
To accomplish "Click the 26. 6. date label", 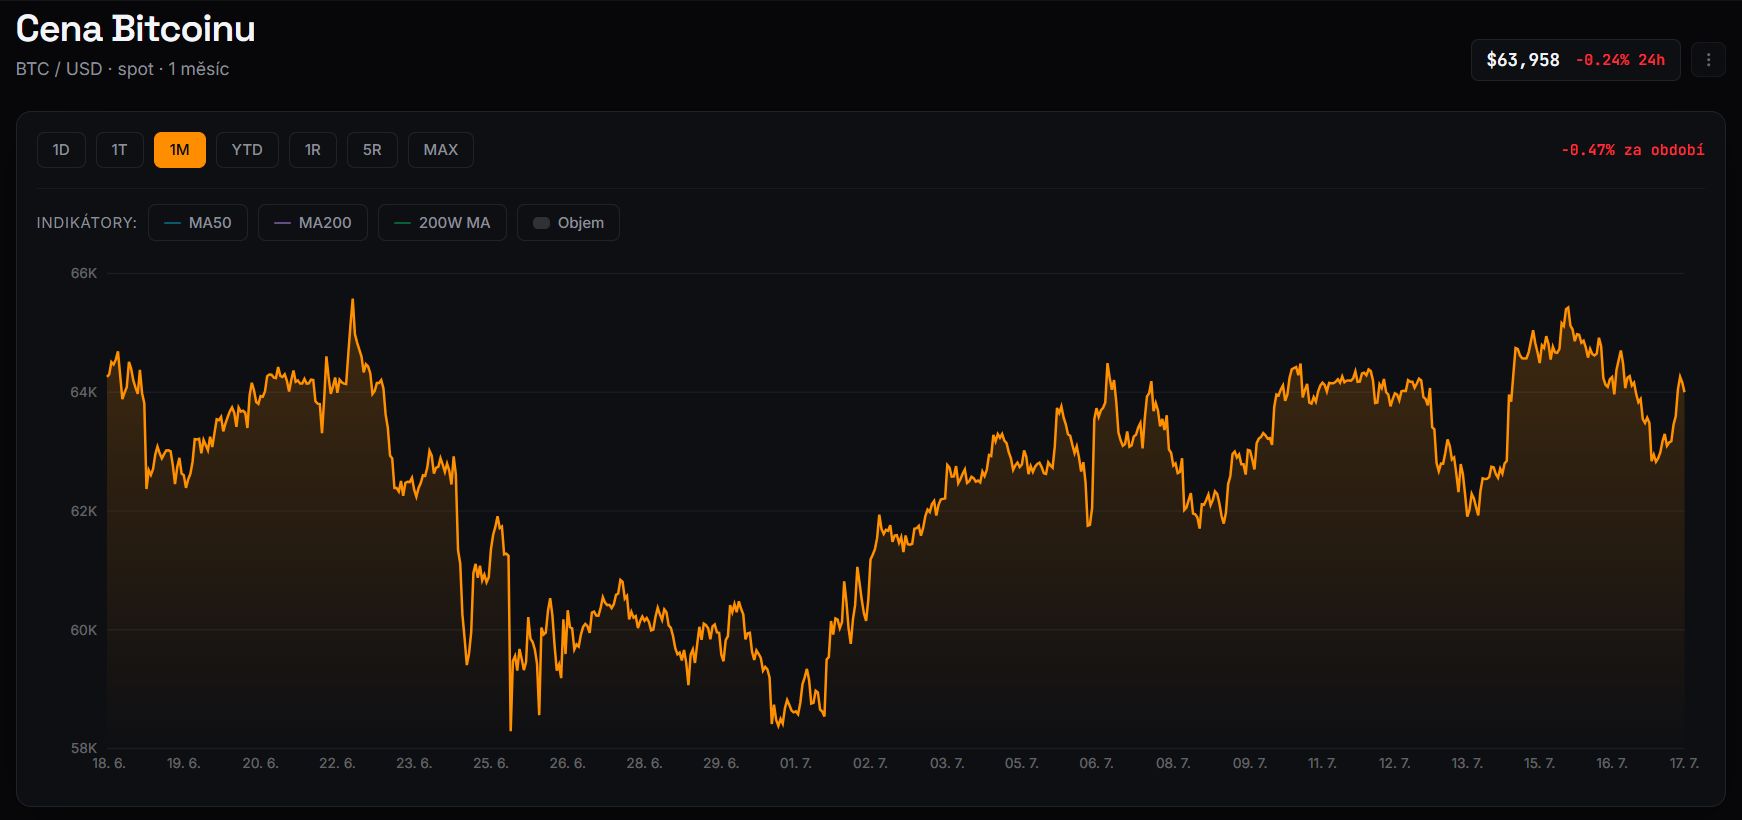I will click(567, 763).
